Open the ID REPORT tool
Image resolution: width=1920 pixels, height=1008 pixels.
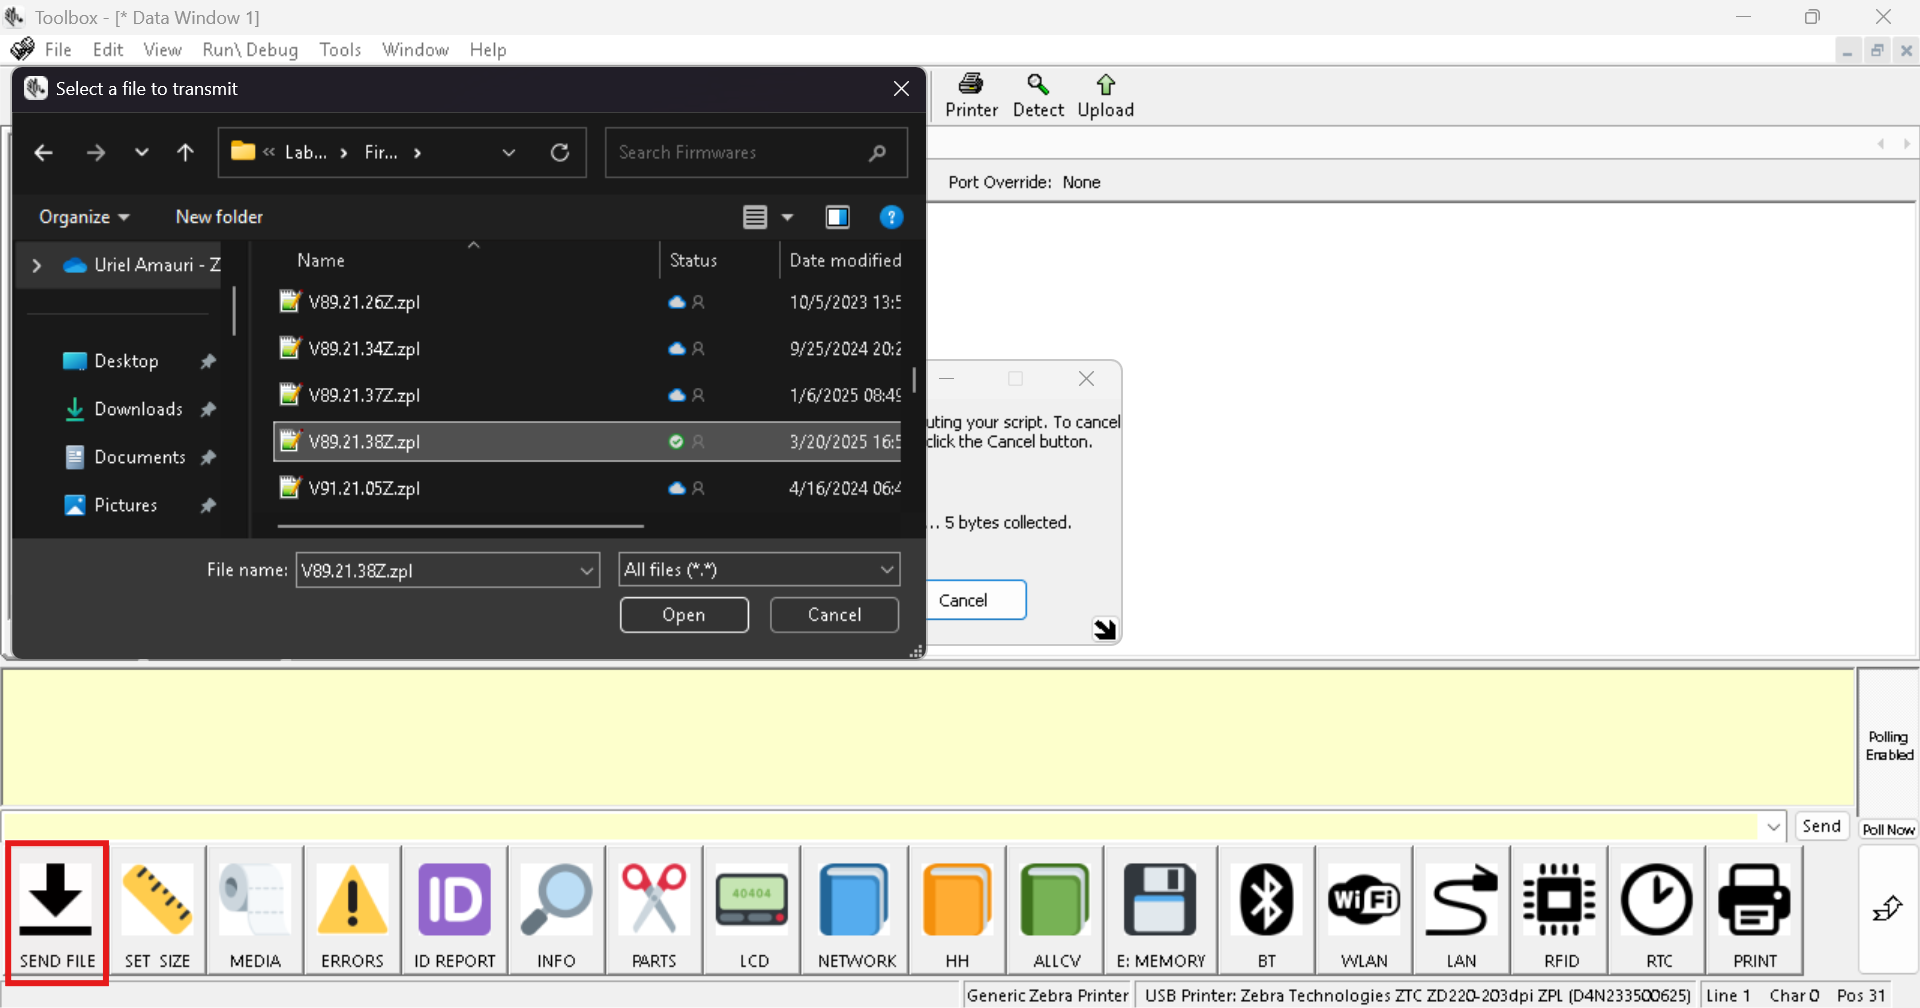[454, 910]
